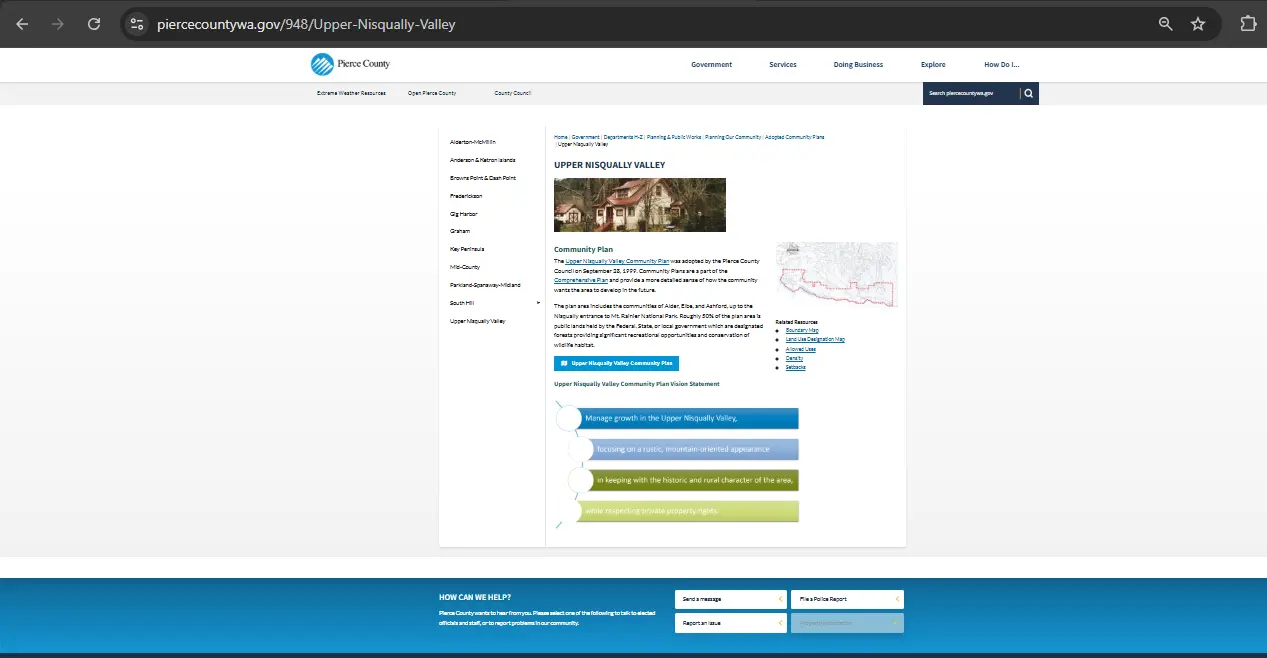The height and width of the screenshot is (658, 1267).
Task: Click the Pierce County logo
Action: click(350, 65)
